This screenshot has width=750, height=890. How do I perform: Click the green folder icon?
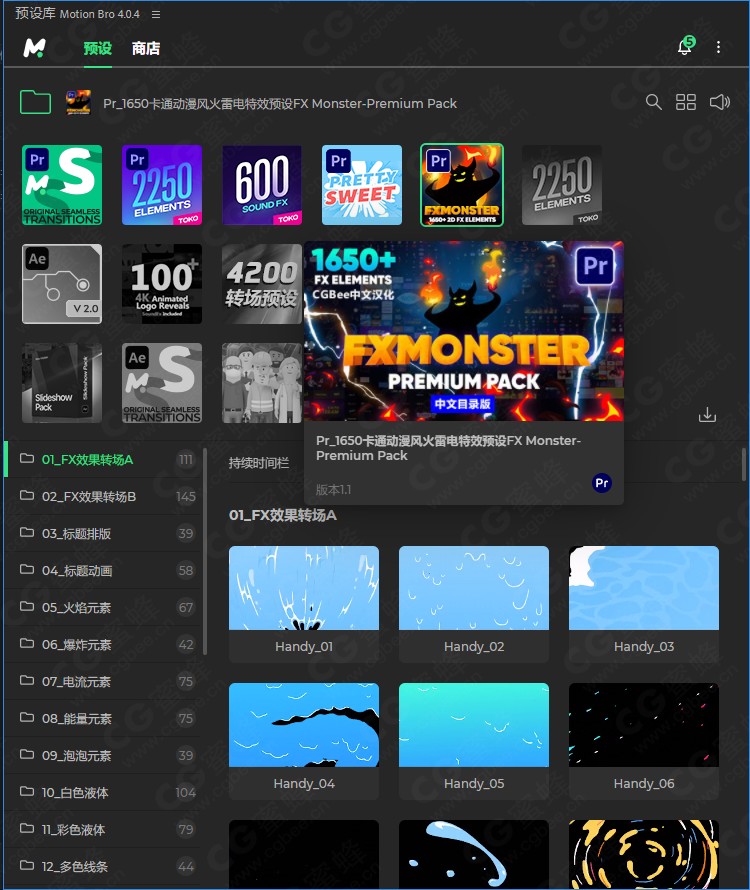[35, 102]
